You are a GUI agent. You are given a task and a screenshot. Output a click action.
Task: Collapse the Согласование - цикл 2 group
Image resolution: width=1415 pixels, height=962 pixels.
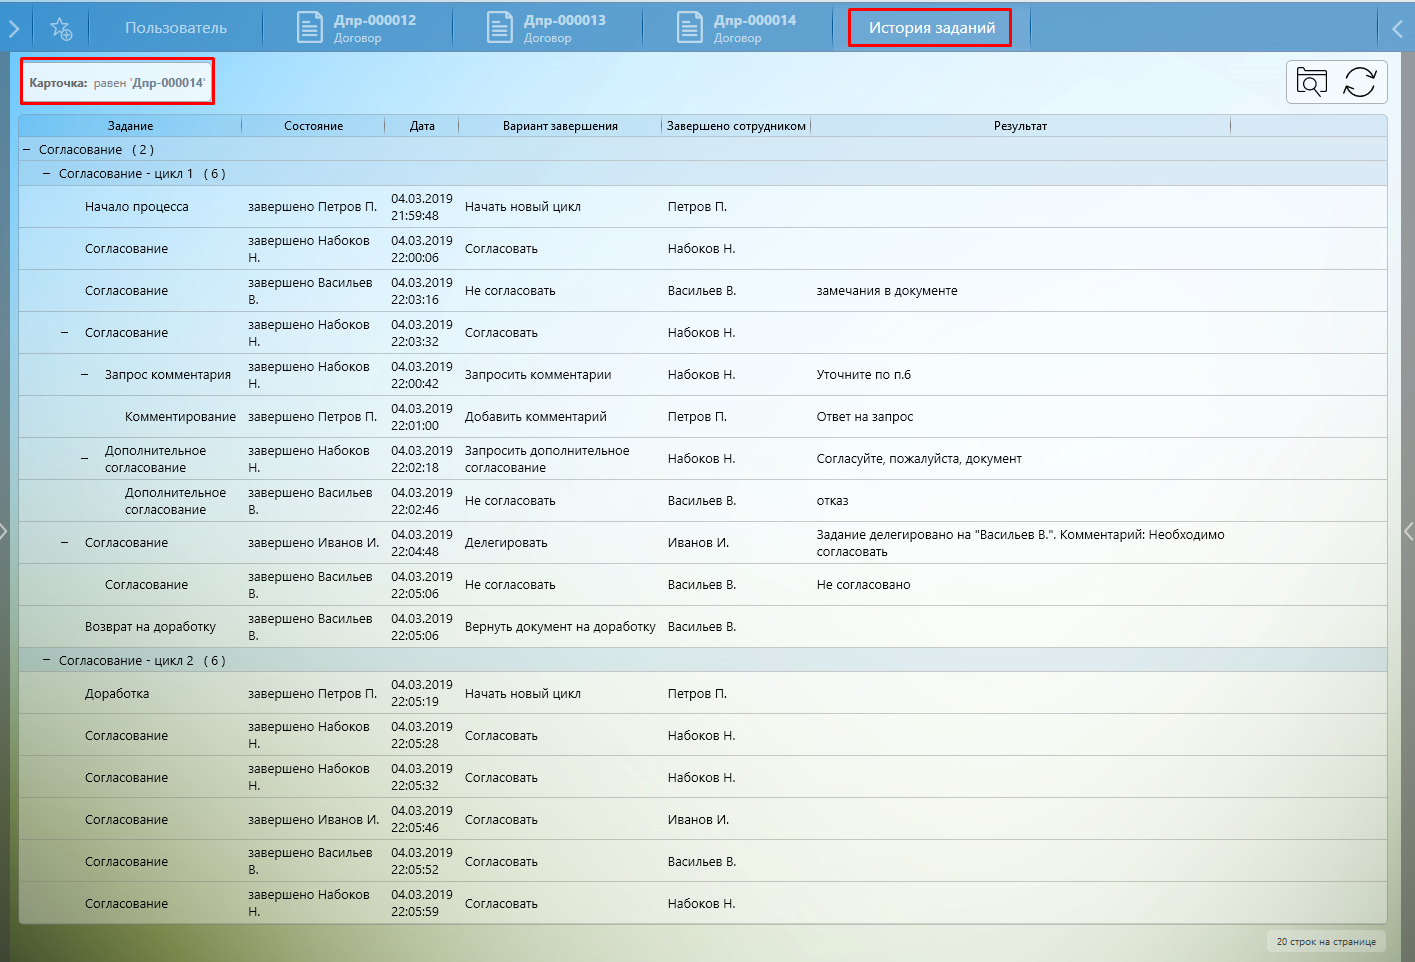[47, 661]
